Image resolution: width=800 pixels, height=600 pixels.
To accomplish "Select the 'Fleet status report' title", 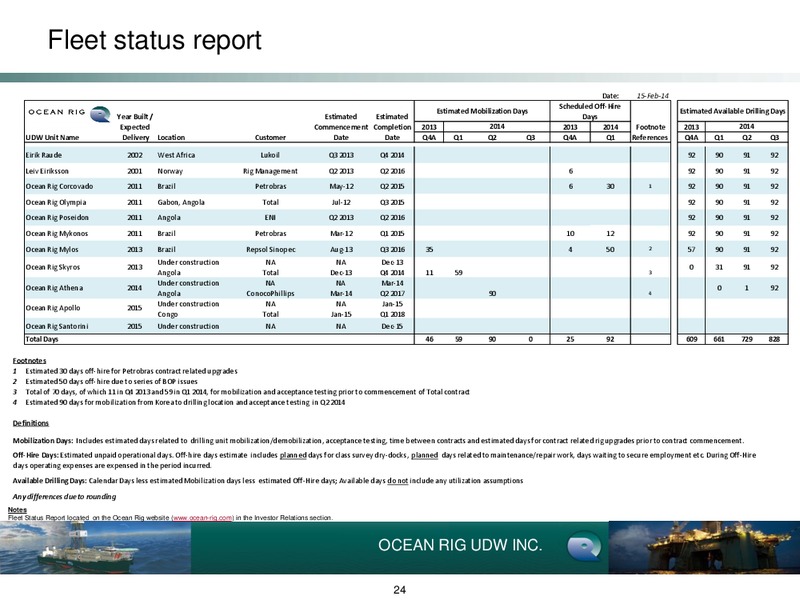I will click(155, 40).
